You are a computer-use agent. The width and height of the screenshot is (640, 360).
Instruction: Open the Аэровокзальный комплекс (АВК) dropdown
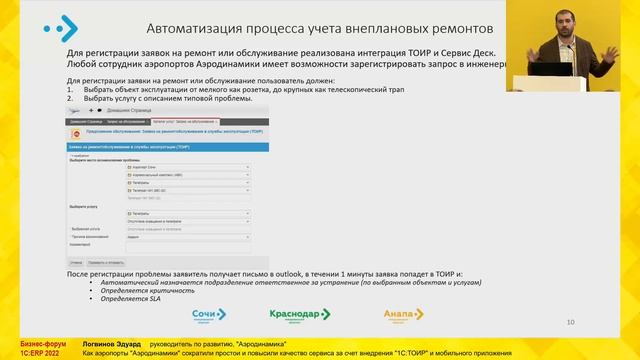[x=188, y=175]
